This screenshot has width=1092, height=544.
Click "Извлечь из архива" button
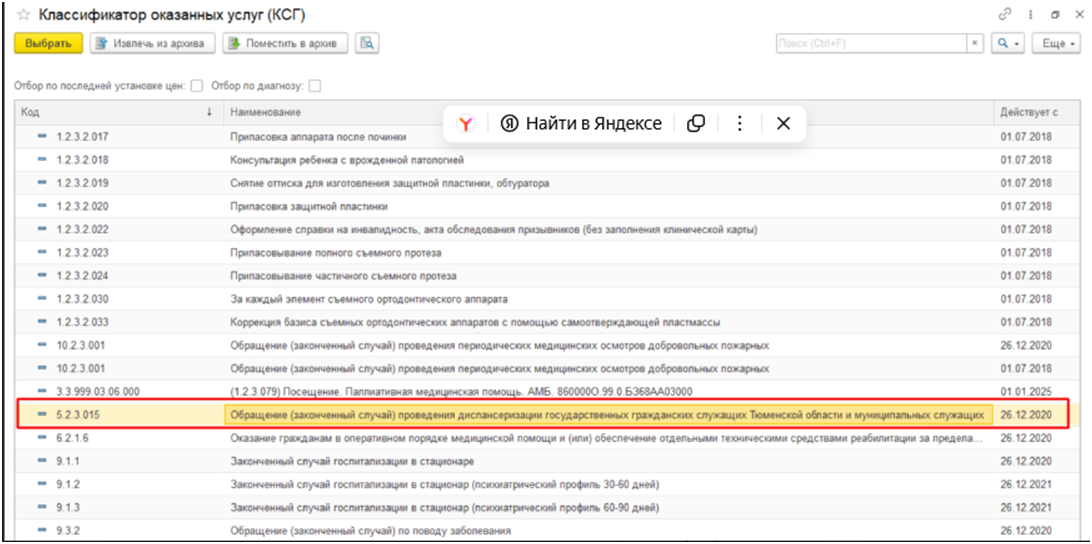point(153,43)
